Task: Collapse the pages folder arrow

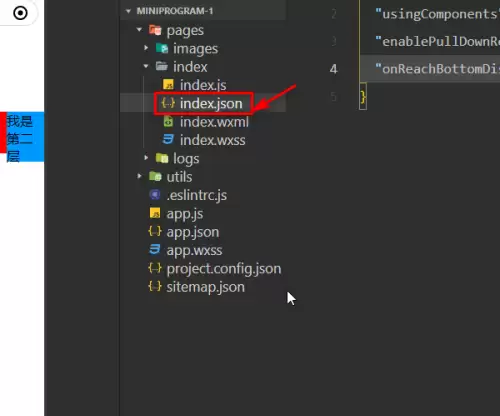Action: coord(139,30)
